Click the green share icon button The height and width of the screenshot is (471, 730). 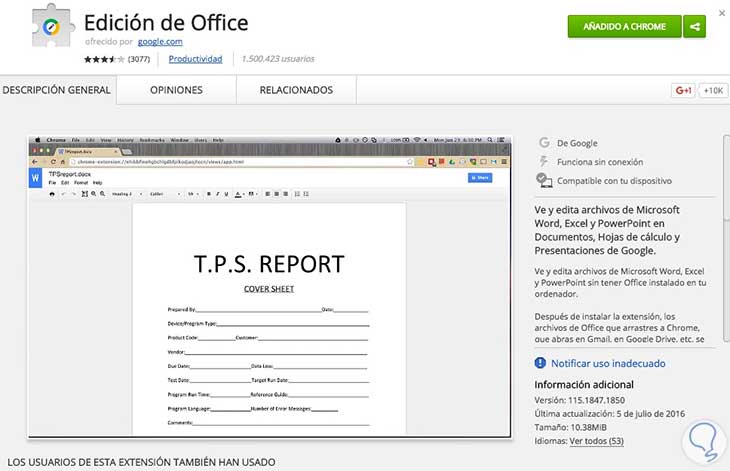[695, 27]
